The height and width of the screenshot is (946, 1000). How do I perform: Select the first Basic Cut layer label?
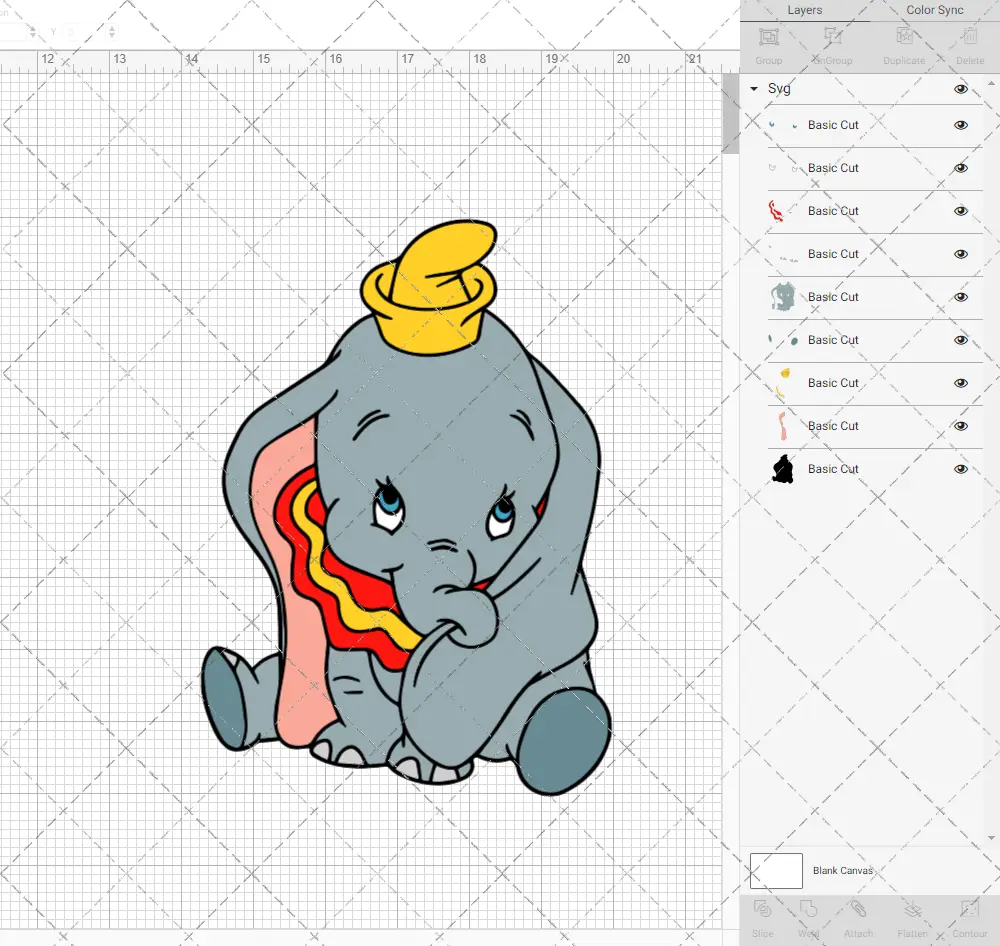pos(833,125)
